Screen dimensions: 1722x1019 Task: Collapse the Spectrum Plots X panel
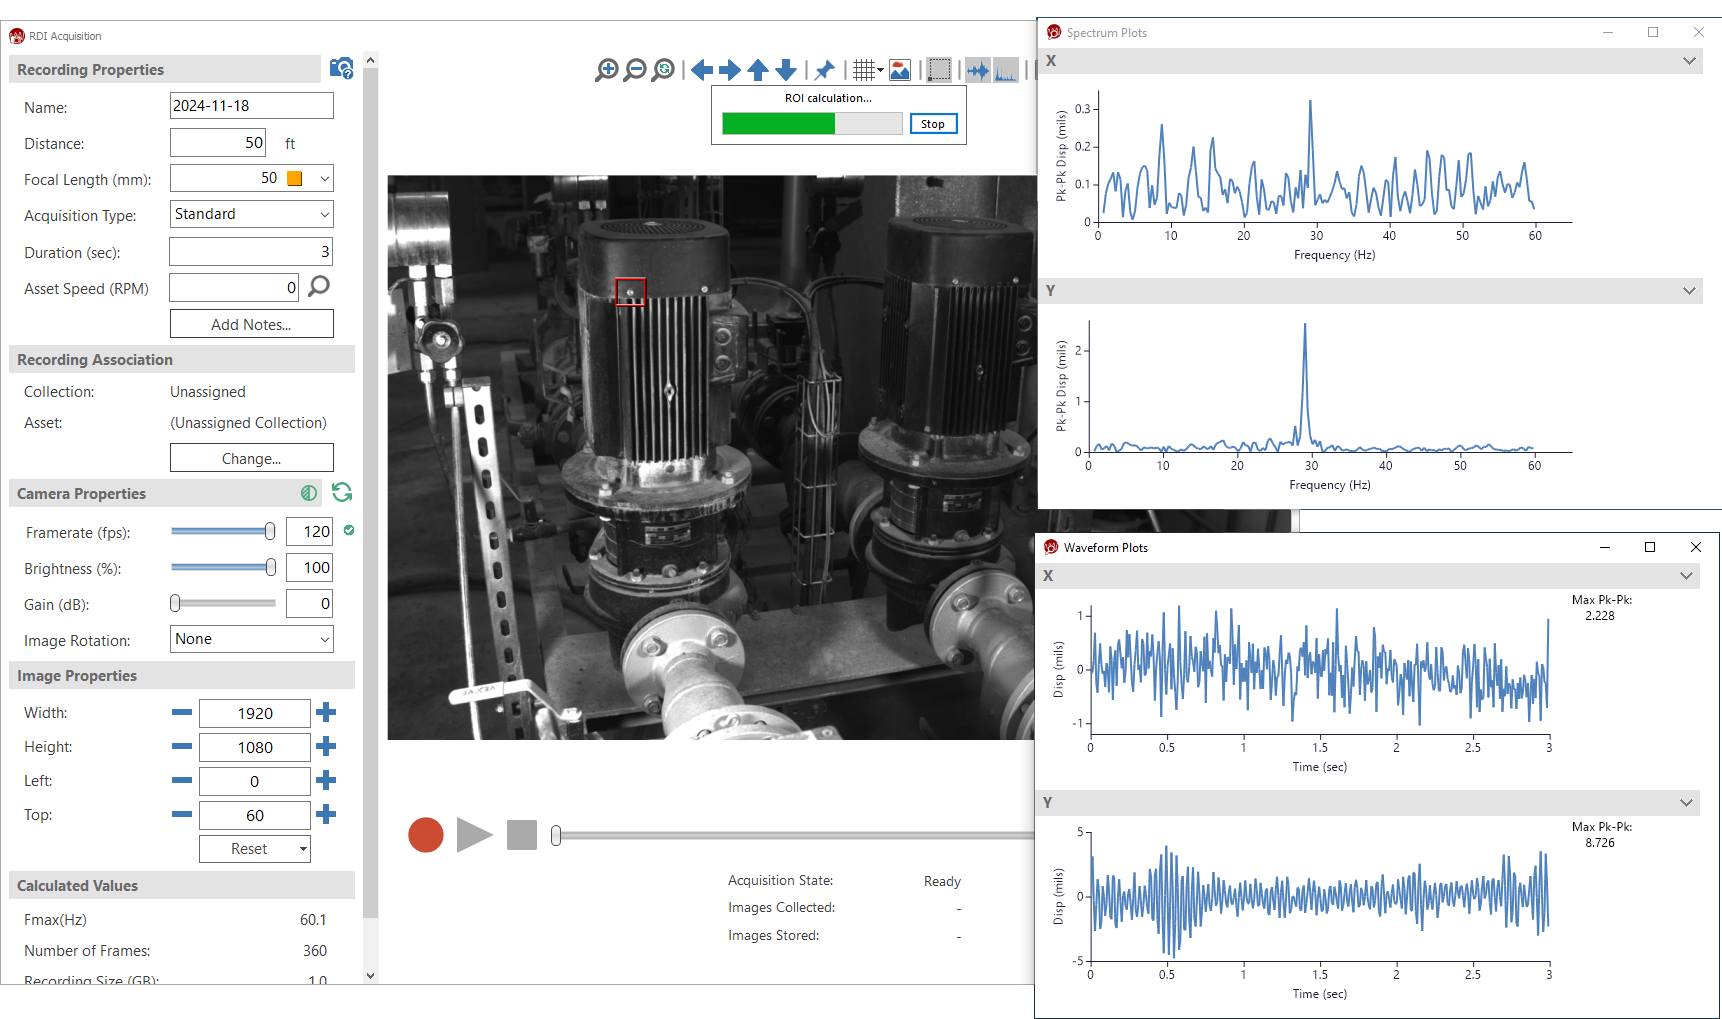(x=1689, y=61)
